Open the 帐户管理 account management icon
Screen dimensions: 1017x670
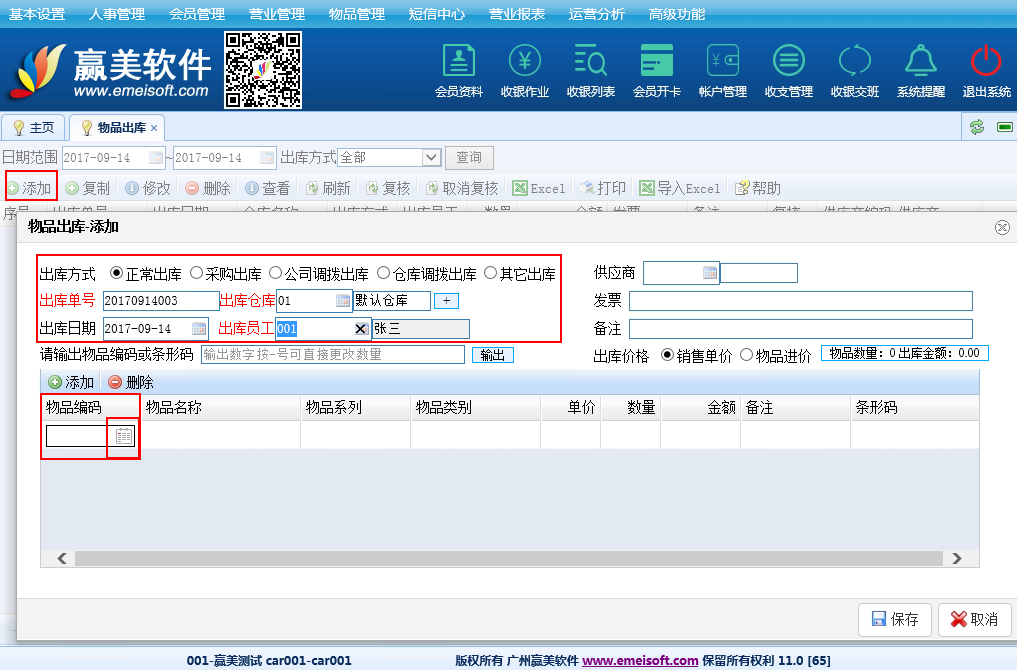tap(723, 62)
